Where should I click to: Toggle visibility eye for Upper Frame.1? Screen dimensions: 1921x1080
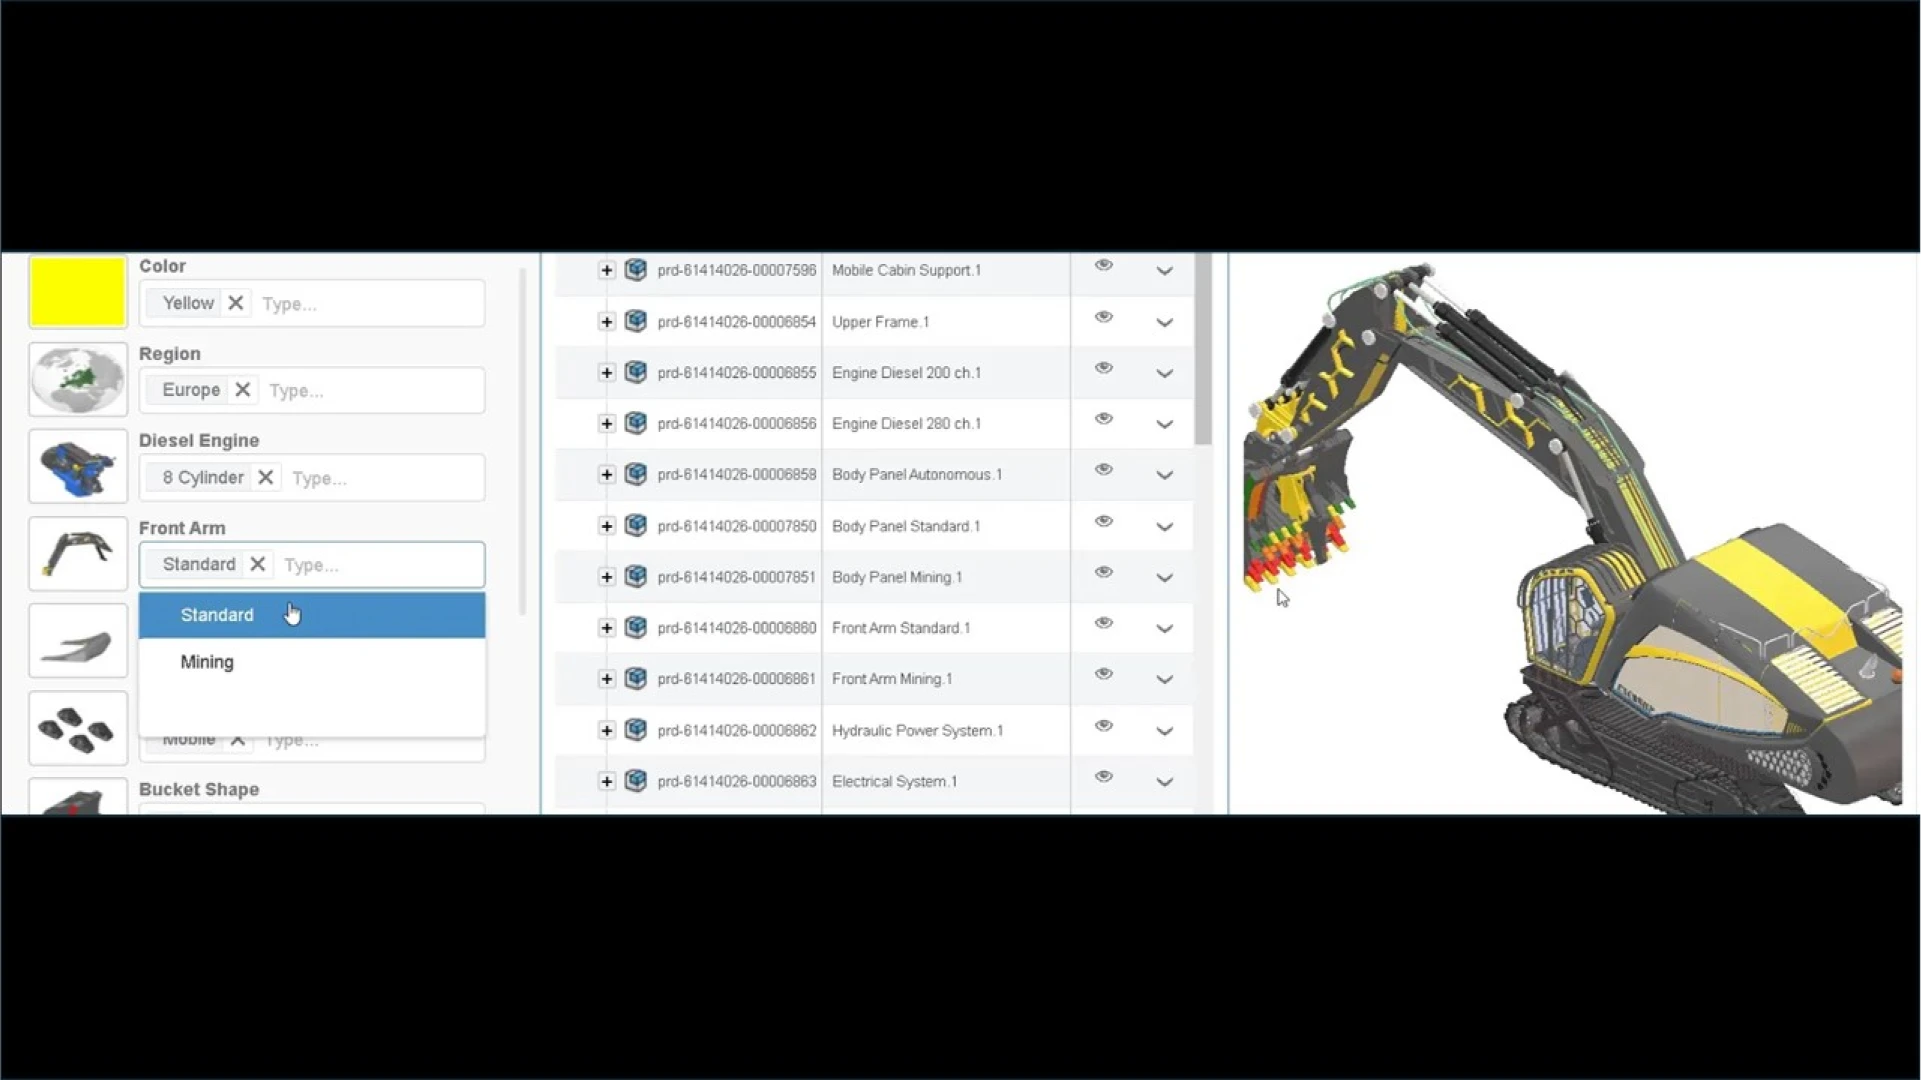[x=1104, y=317]
